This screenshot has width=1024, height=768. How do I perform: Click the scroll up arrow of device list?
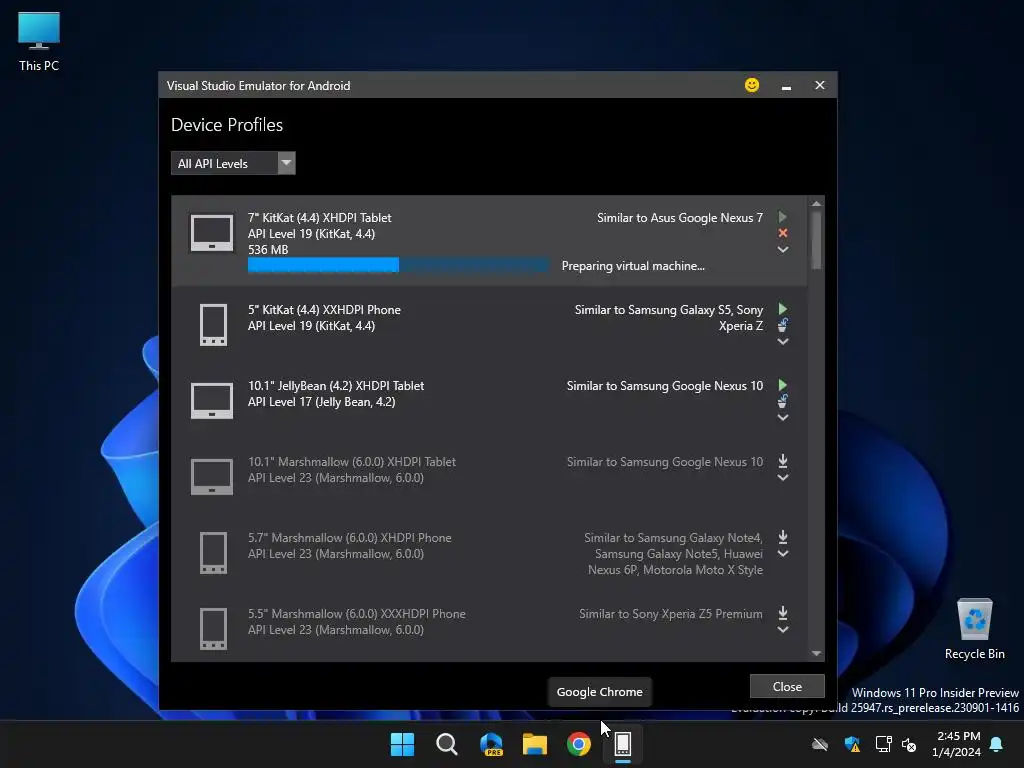(816, 204)
